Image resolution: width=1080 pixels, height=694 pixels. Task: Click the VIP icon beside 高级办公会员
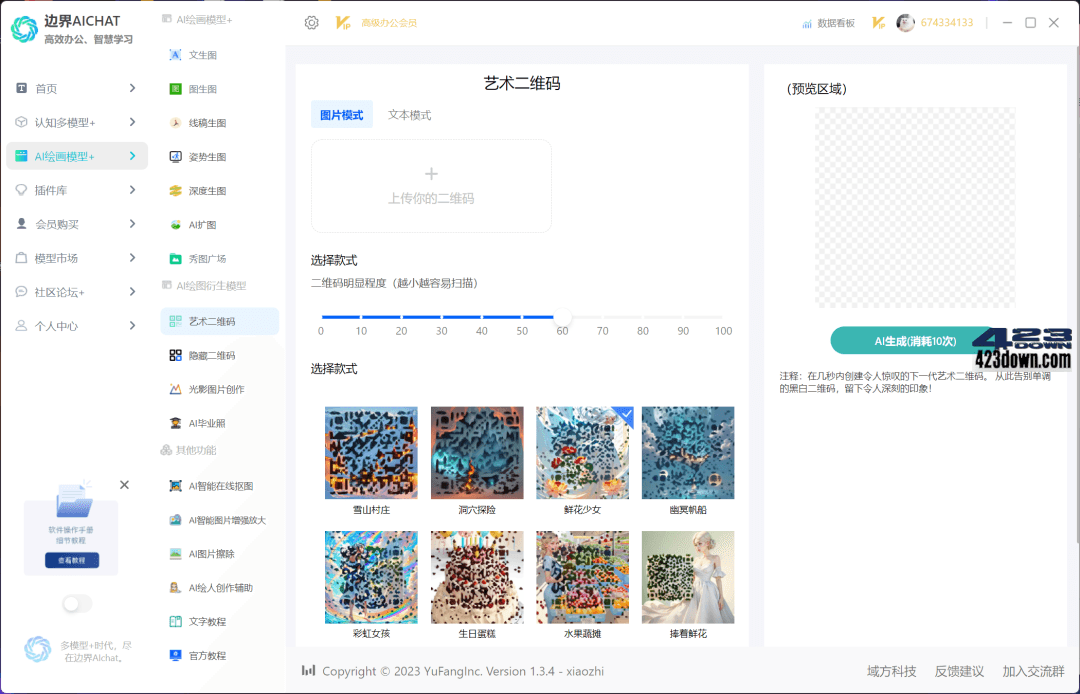pyautogui.click(x=343, y=23)
